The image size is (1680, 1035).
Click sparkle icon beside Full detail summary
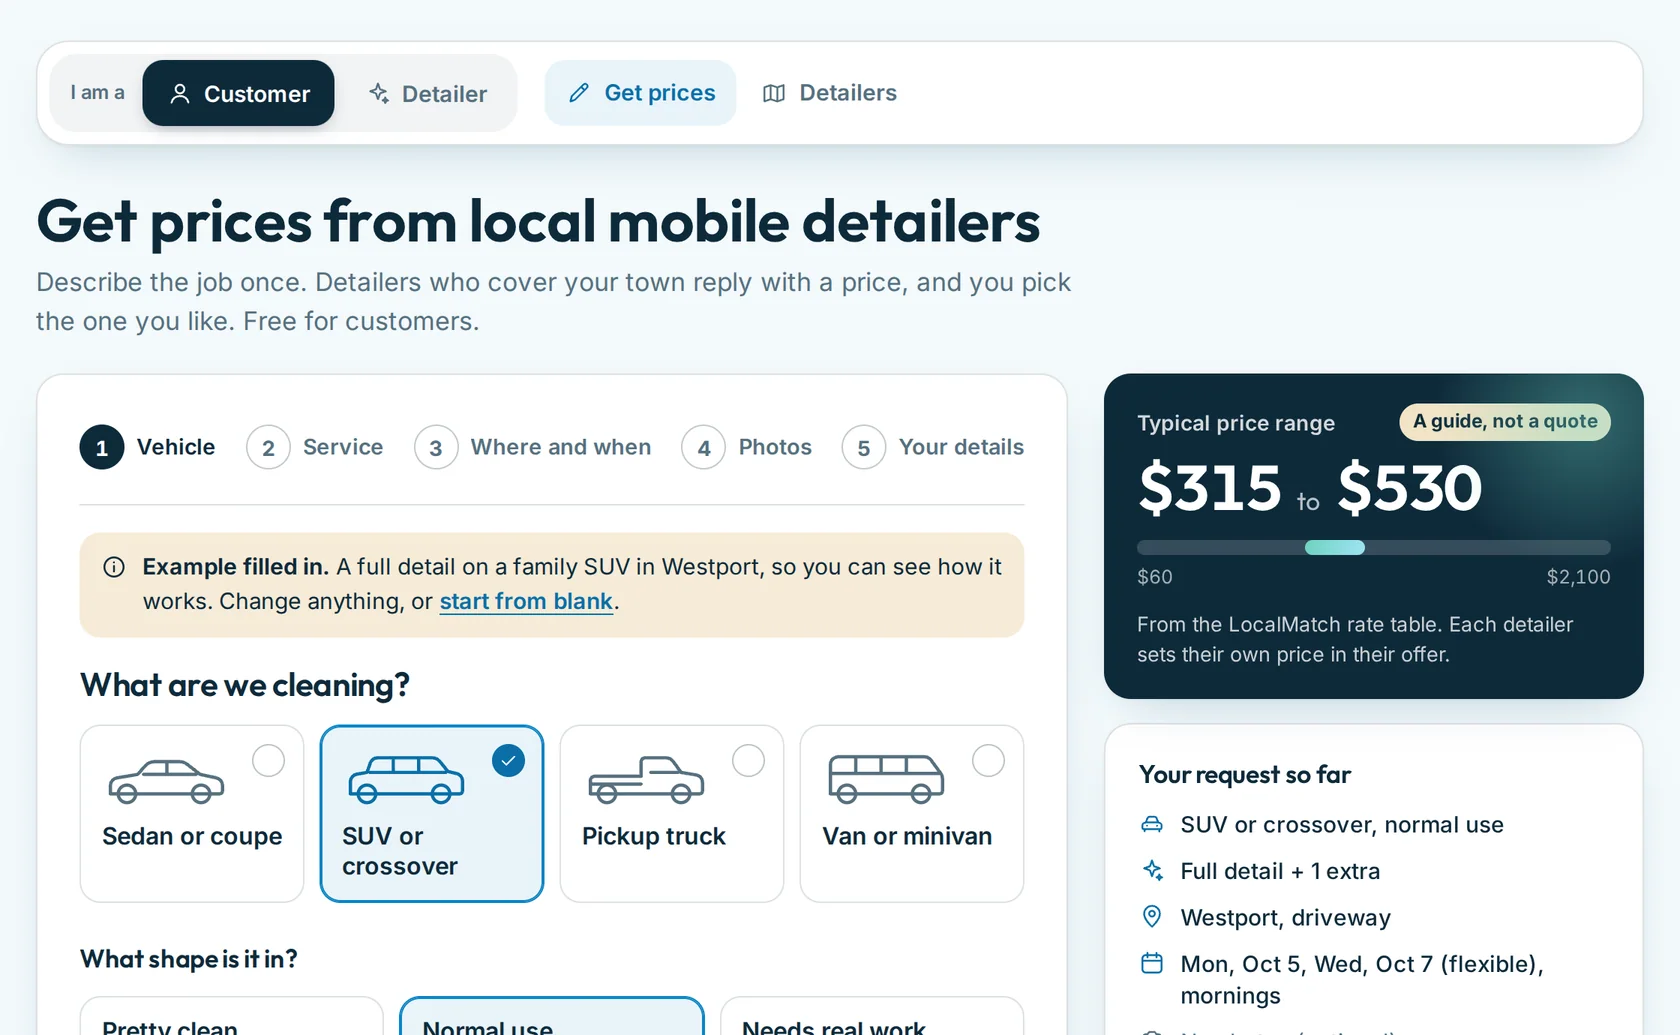(1152, 871)
